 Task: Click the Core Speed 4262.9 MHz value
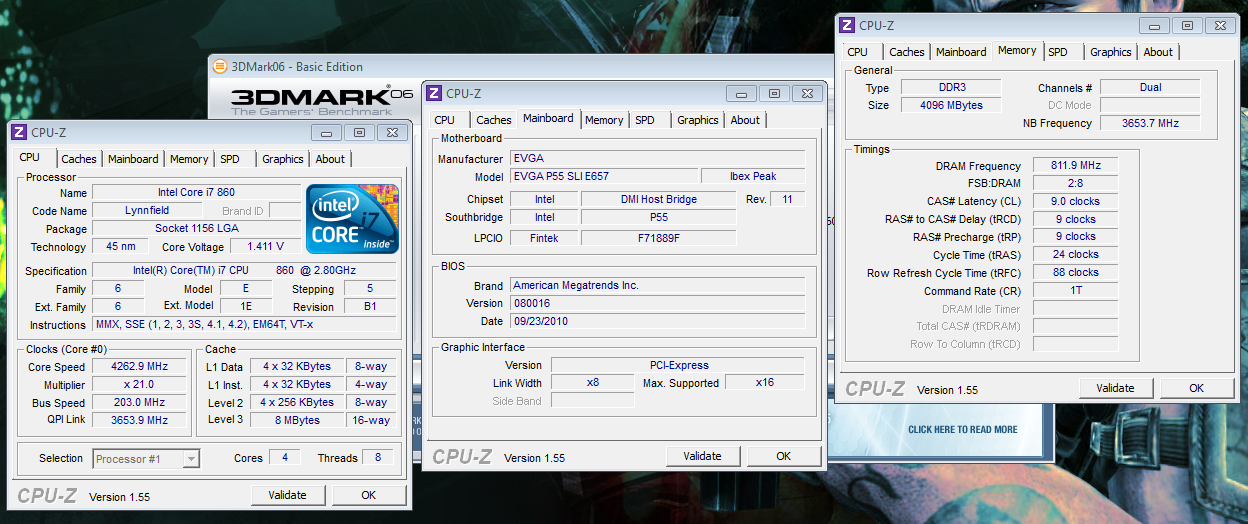pos(139,366)
